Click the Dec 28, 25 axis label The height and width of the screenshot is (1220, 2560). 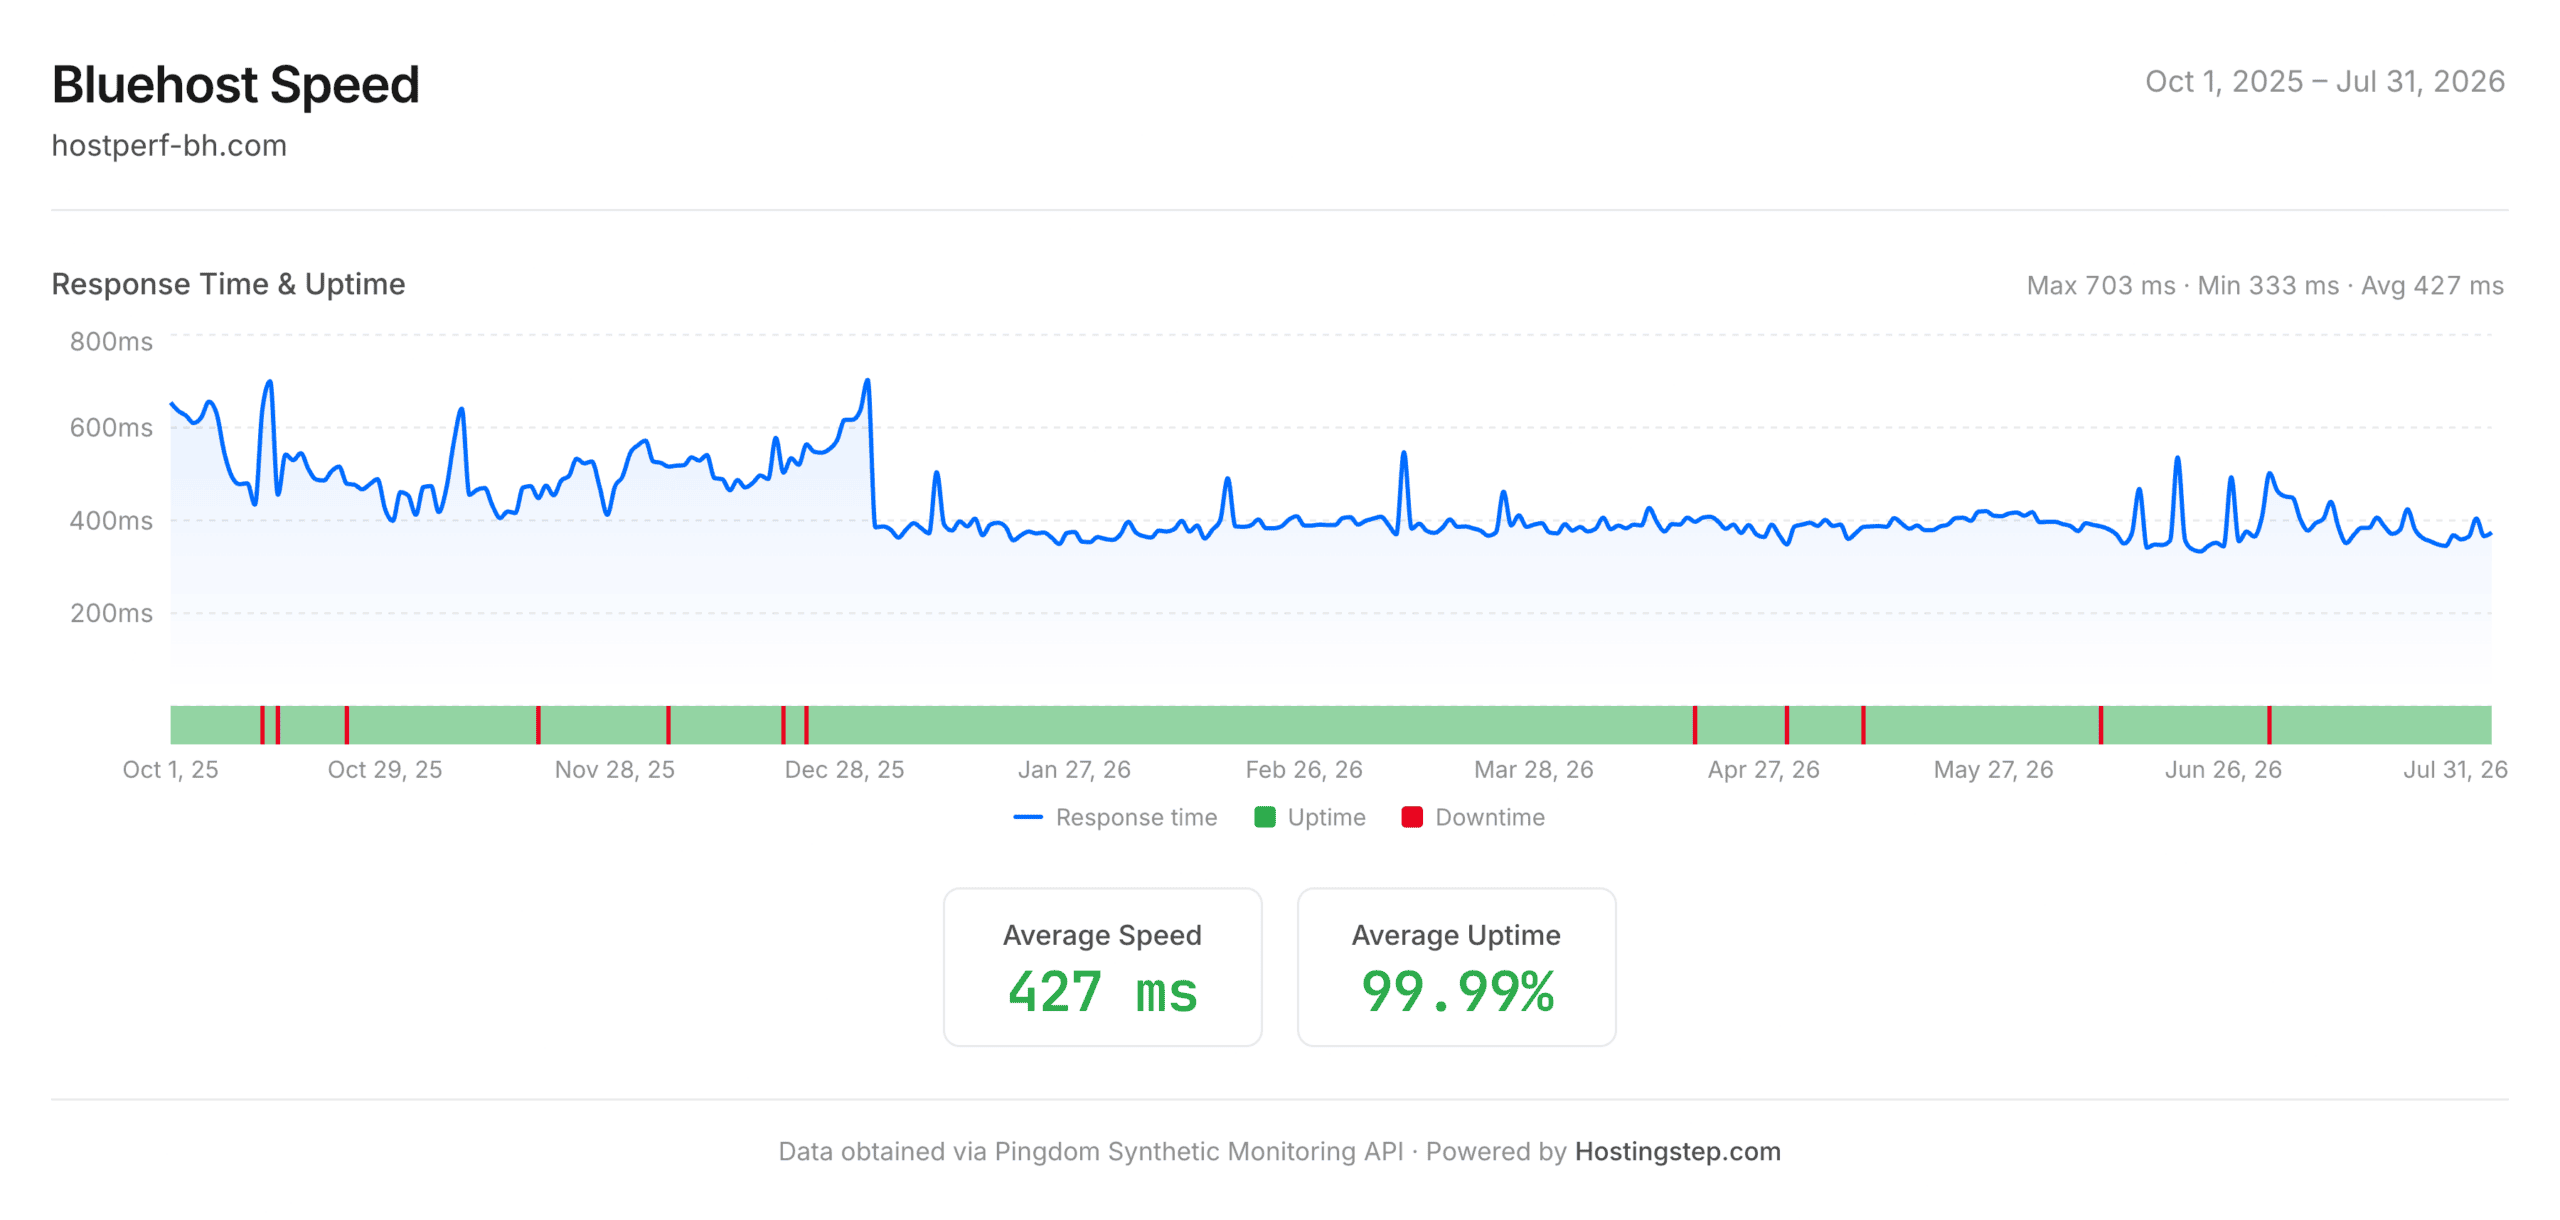pyautogui.click(x=844, y=769)
